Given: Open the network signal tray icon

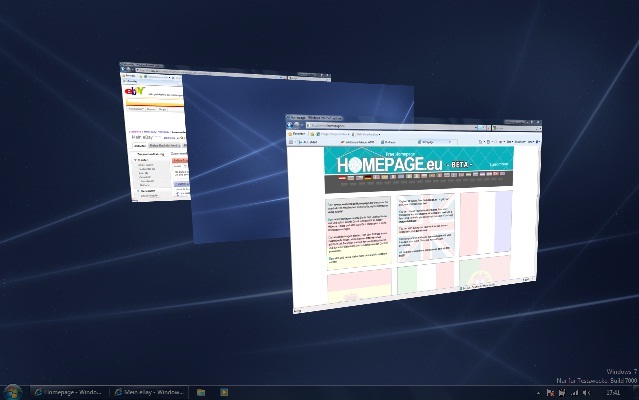Looking at the screenshot, I should pyautogui.click(x=574, y=393).
